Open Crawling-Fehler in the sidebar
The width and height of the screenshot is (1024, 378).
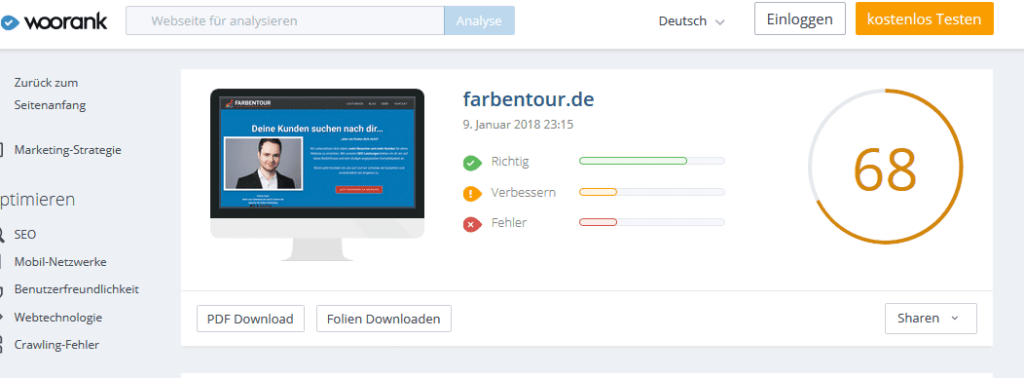[x=57, y=345]
